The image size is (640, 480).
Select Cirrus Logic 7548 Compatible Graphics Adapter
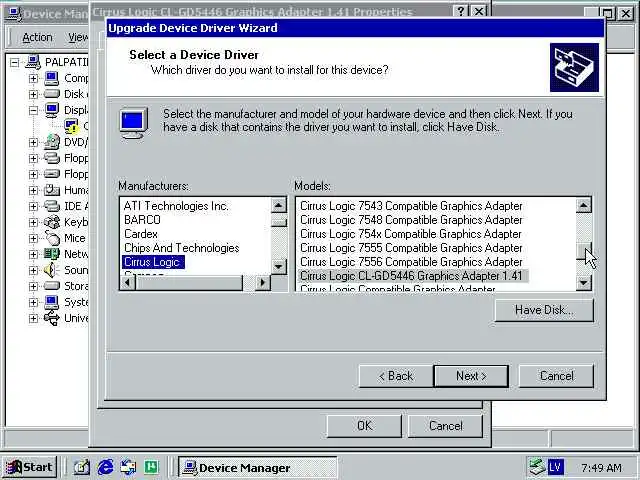coord(411,220)
